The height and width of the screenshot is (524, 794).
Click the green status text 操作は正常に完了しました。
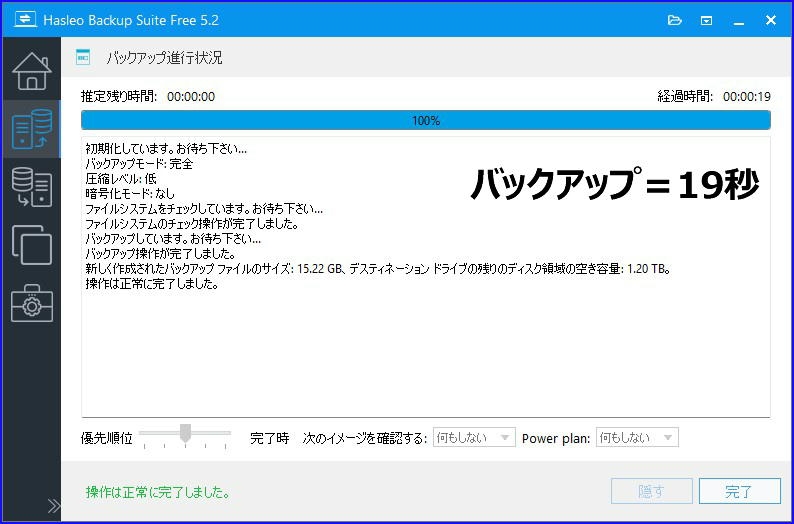tap(158, 492)
